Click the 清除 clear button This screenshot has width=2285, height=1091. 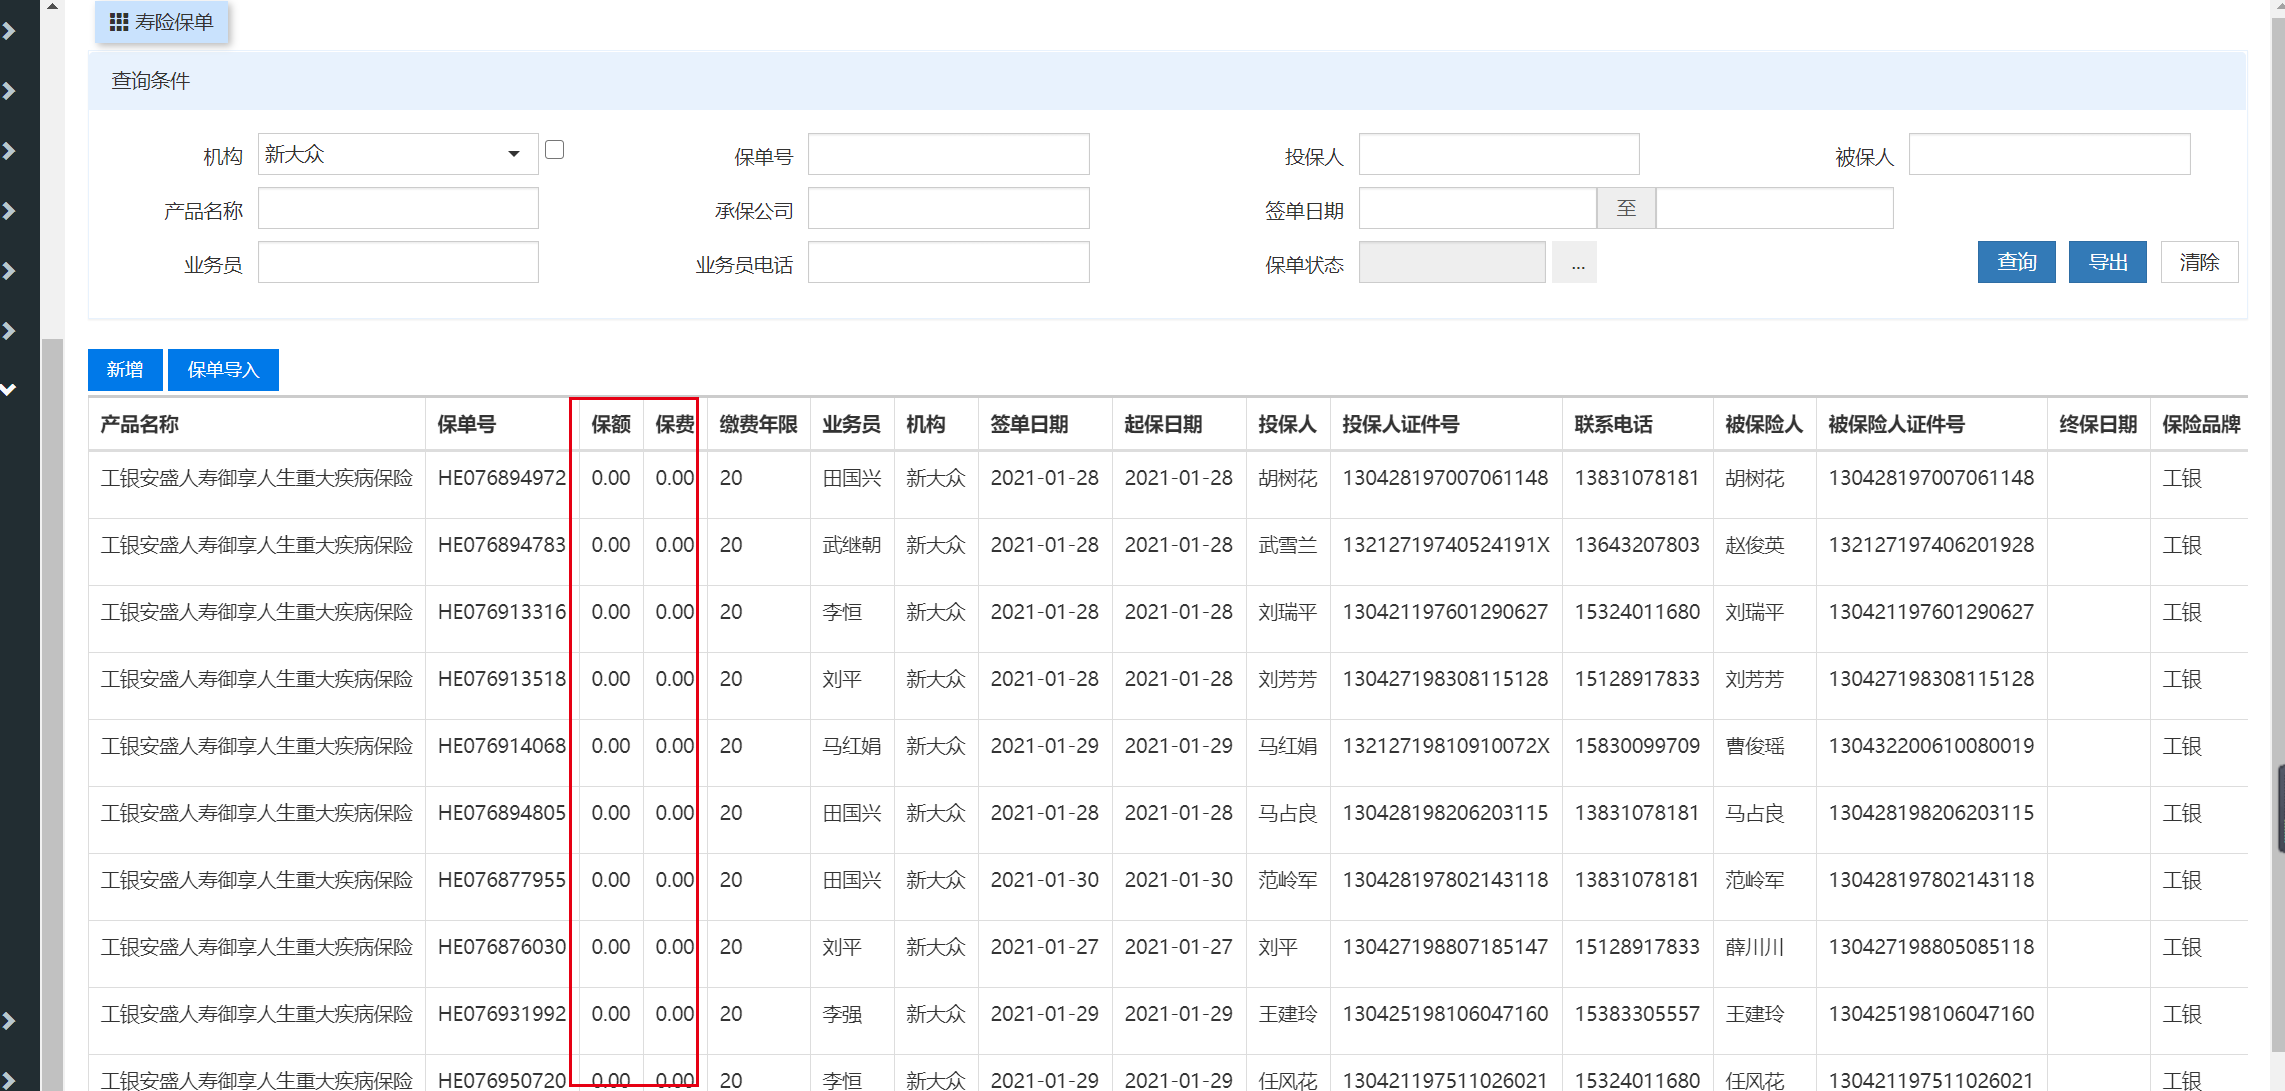[x=2198, y=262]
